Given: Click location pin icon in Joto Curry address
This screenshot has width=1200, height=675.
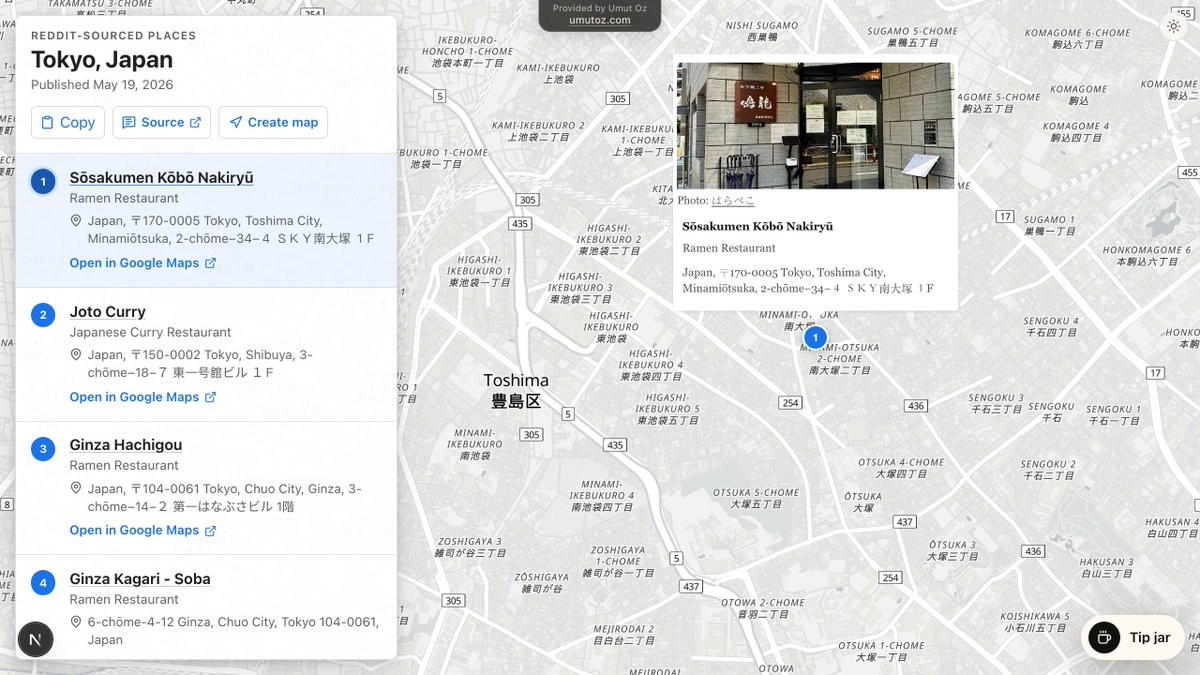Looking at the screenshot, I should point(76,354).
